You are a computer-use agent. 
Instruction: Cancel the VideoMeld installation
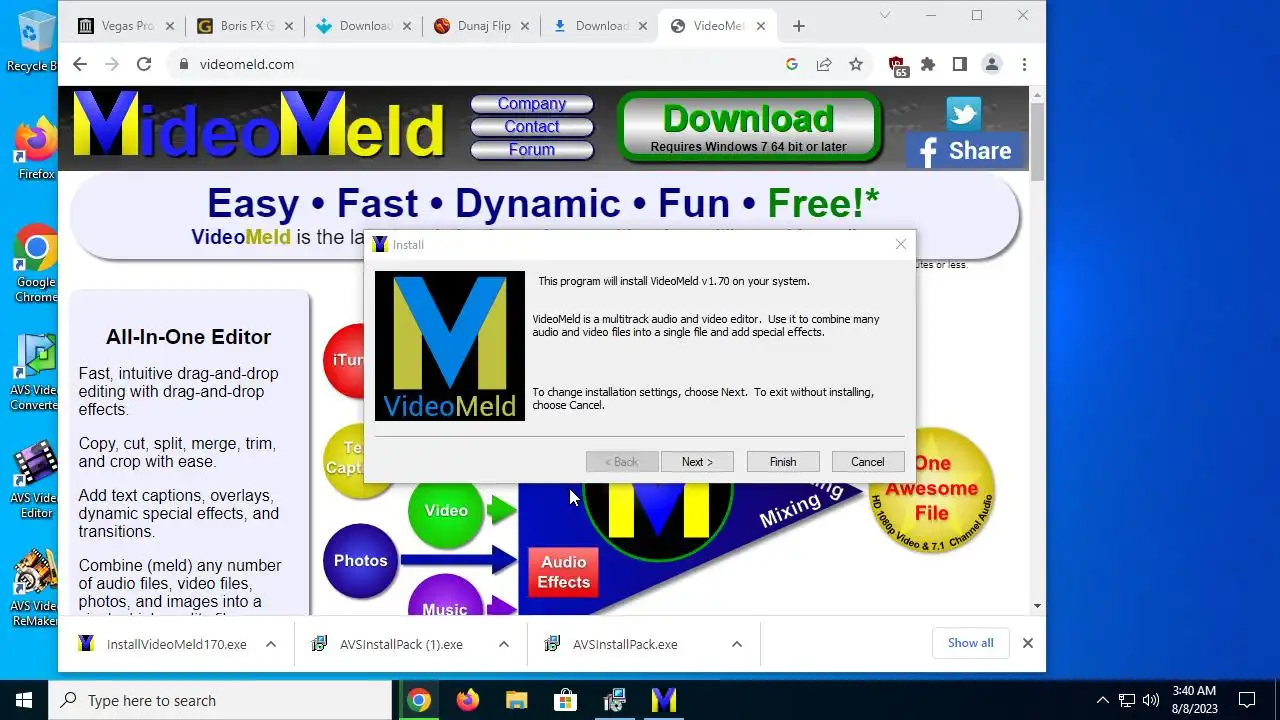pos(868,462)
